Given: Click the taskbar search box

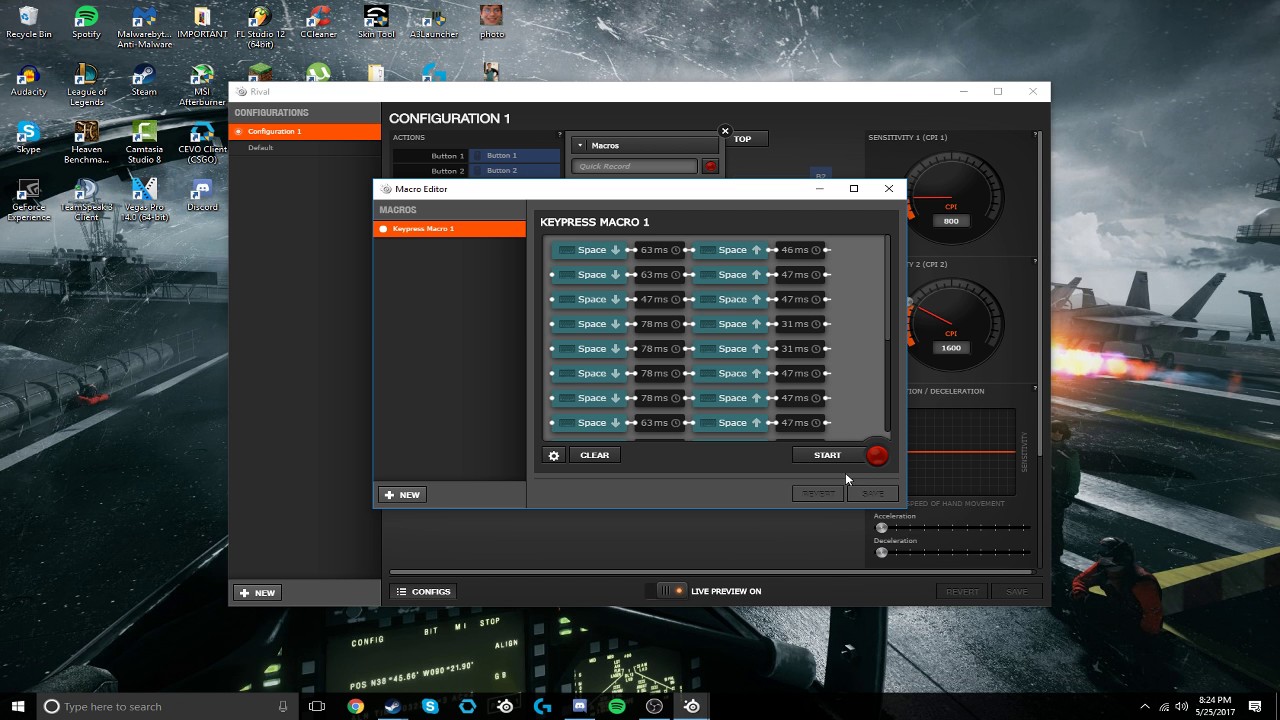Looking at the screenshot, I should coord(166,706).
